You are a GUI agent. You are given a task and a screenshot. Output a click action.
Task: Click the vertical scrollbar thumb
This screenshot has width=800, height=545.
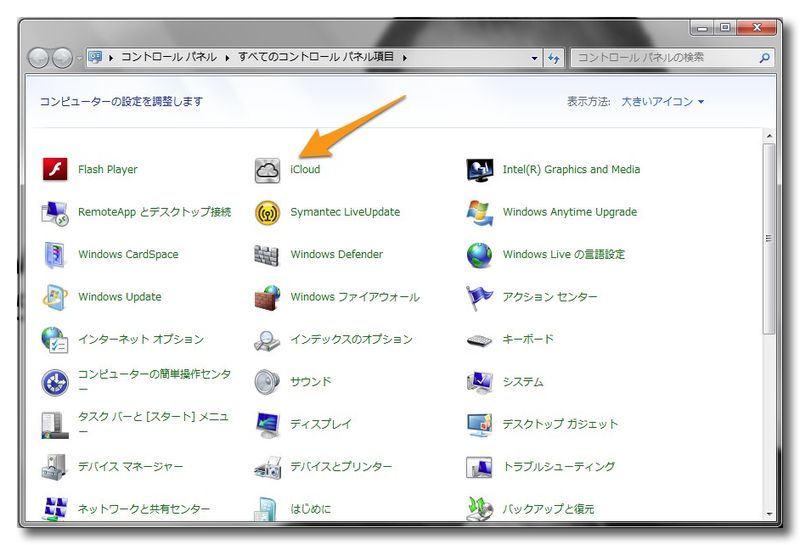769,238
